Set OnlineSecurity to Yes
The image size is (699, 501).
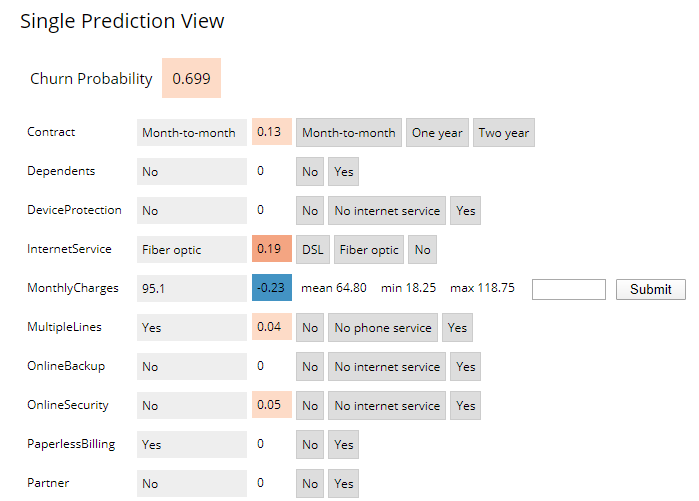465,406
